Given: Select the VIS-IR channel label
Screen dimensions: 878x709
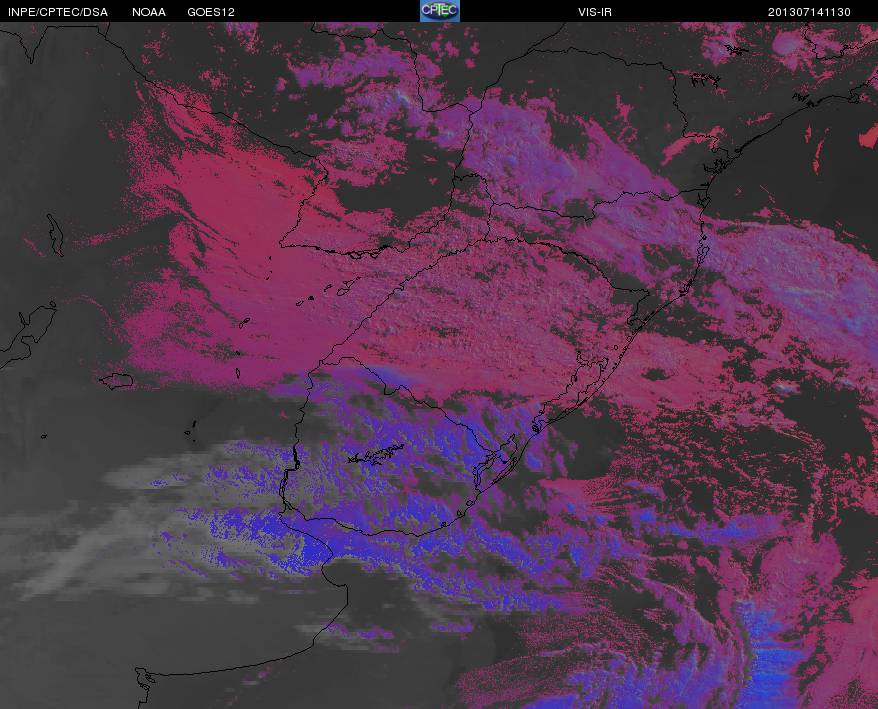Looking at the screenshot, I should (595, 12).
